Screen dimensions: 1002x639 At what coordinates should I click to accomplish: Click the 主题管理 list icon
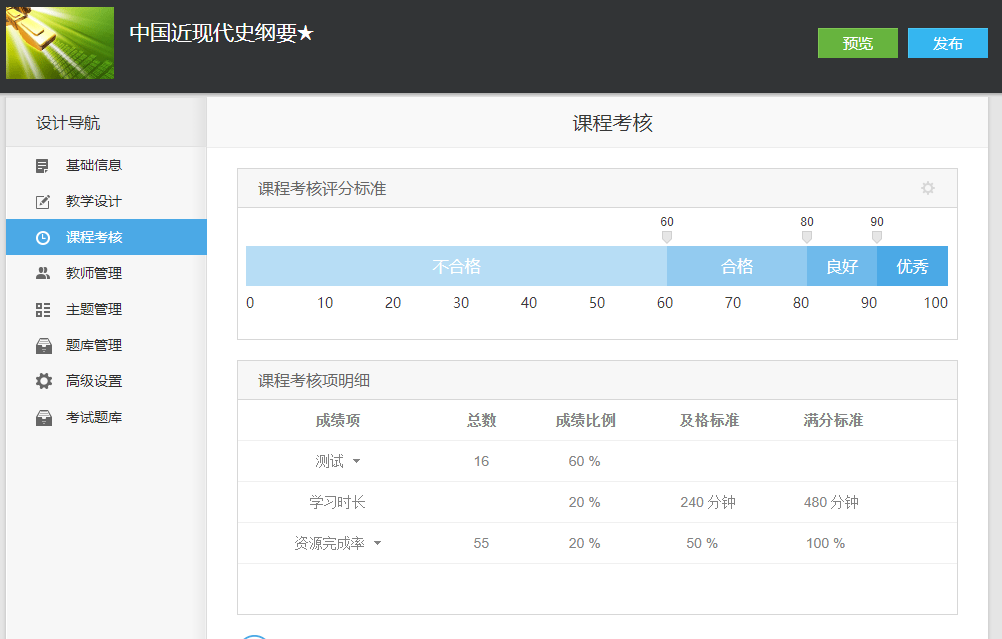[x=42, y=310]
